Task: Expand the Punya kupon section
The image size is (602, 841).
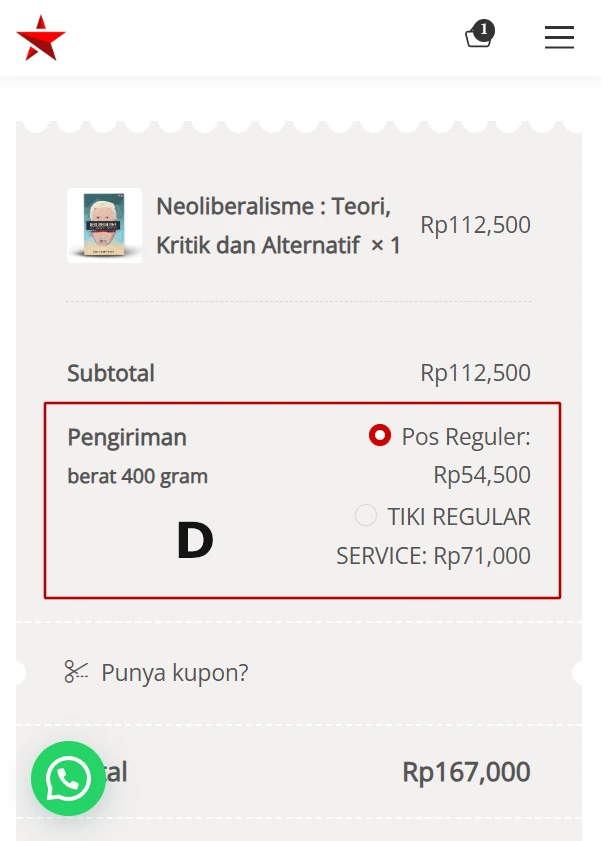Action: (174, 671)
